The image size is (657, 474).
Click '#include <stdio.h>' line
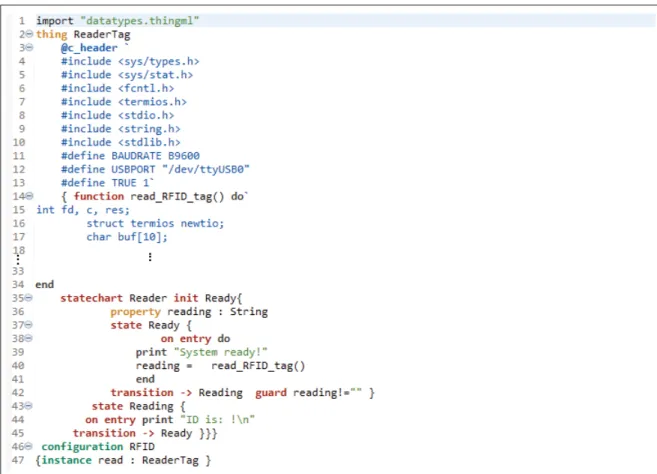pyautogui.click(x=117, y=115)
